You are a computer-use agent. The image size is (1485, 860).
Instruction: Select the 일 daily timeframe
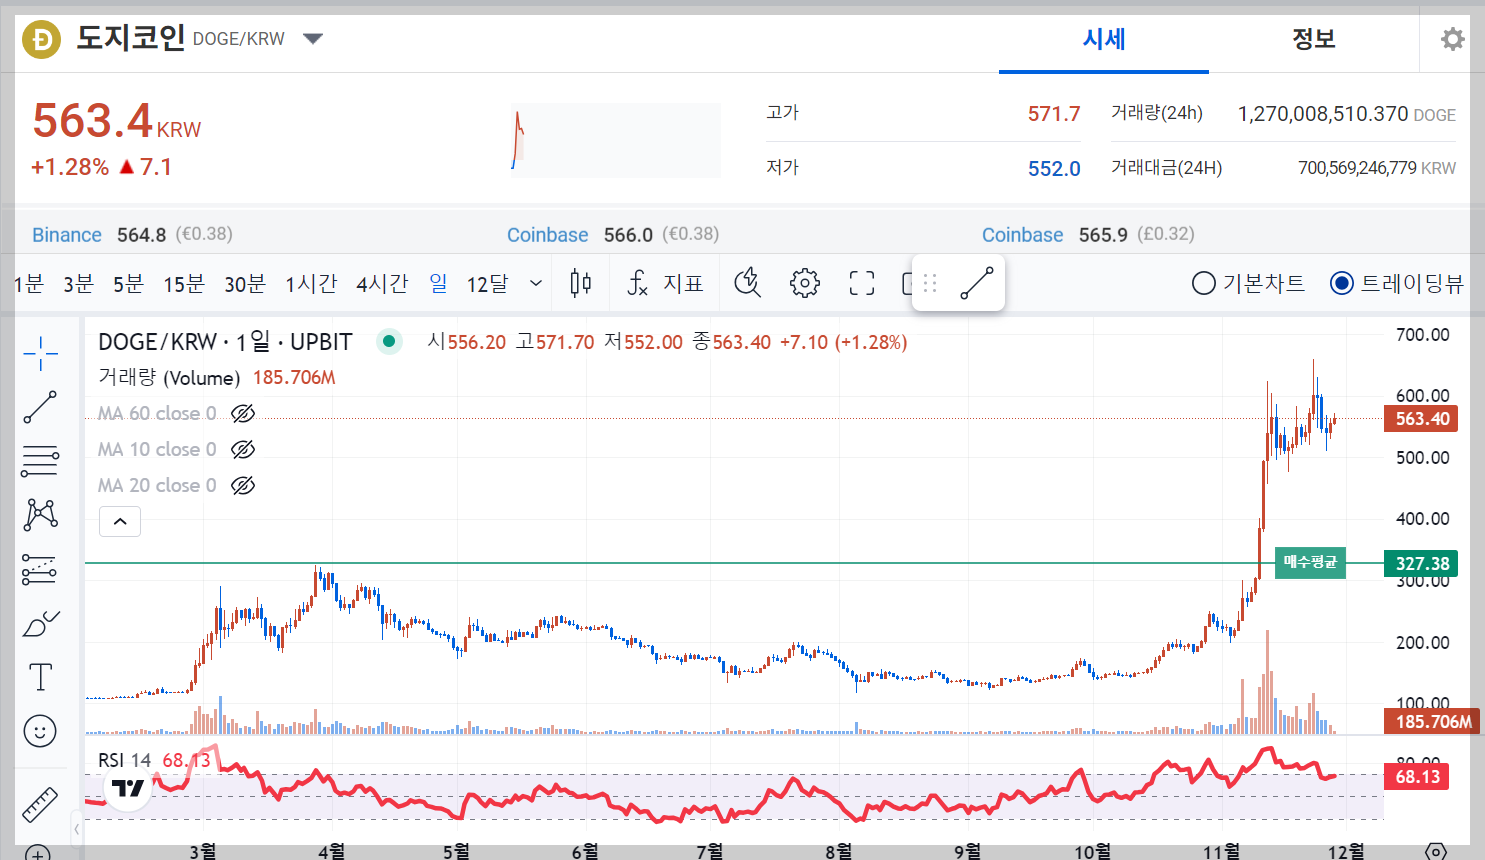click(x=438, y=284)
